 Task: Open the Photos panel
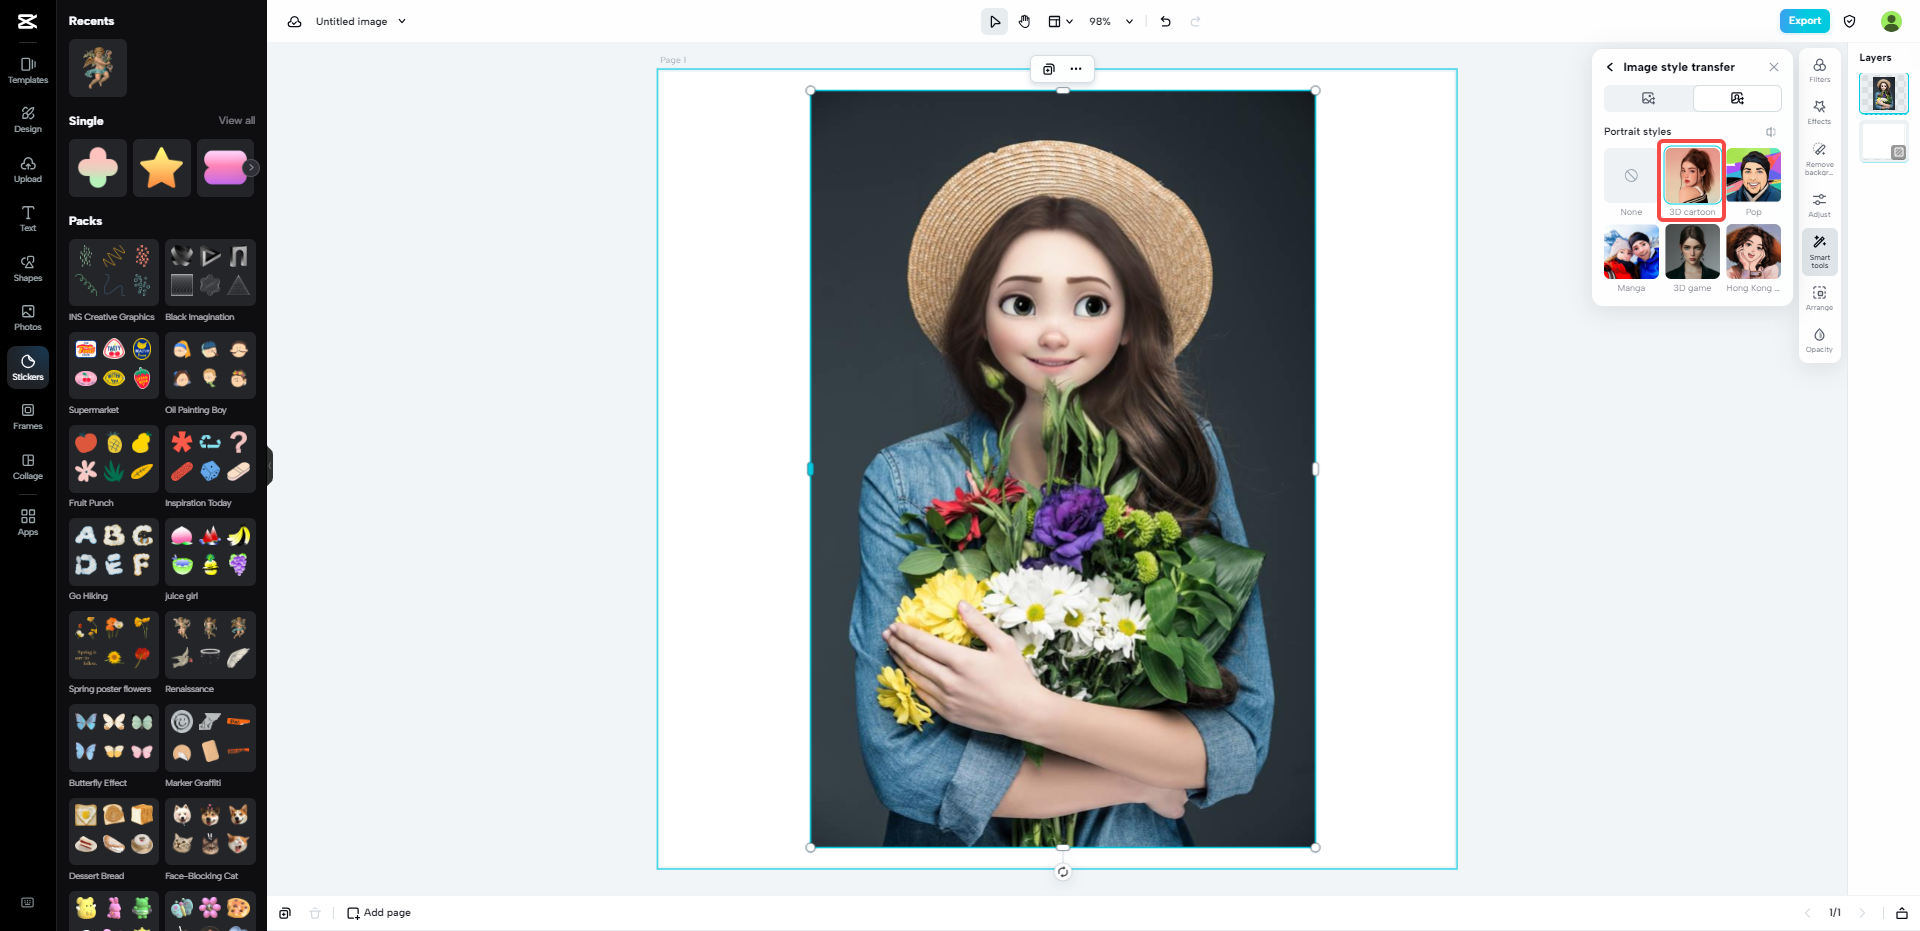28,318
